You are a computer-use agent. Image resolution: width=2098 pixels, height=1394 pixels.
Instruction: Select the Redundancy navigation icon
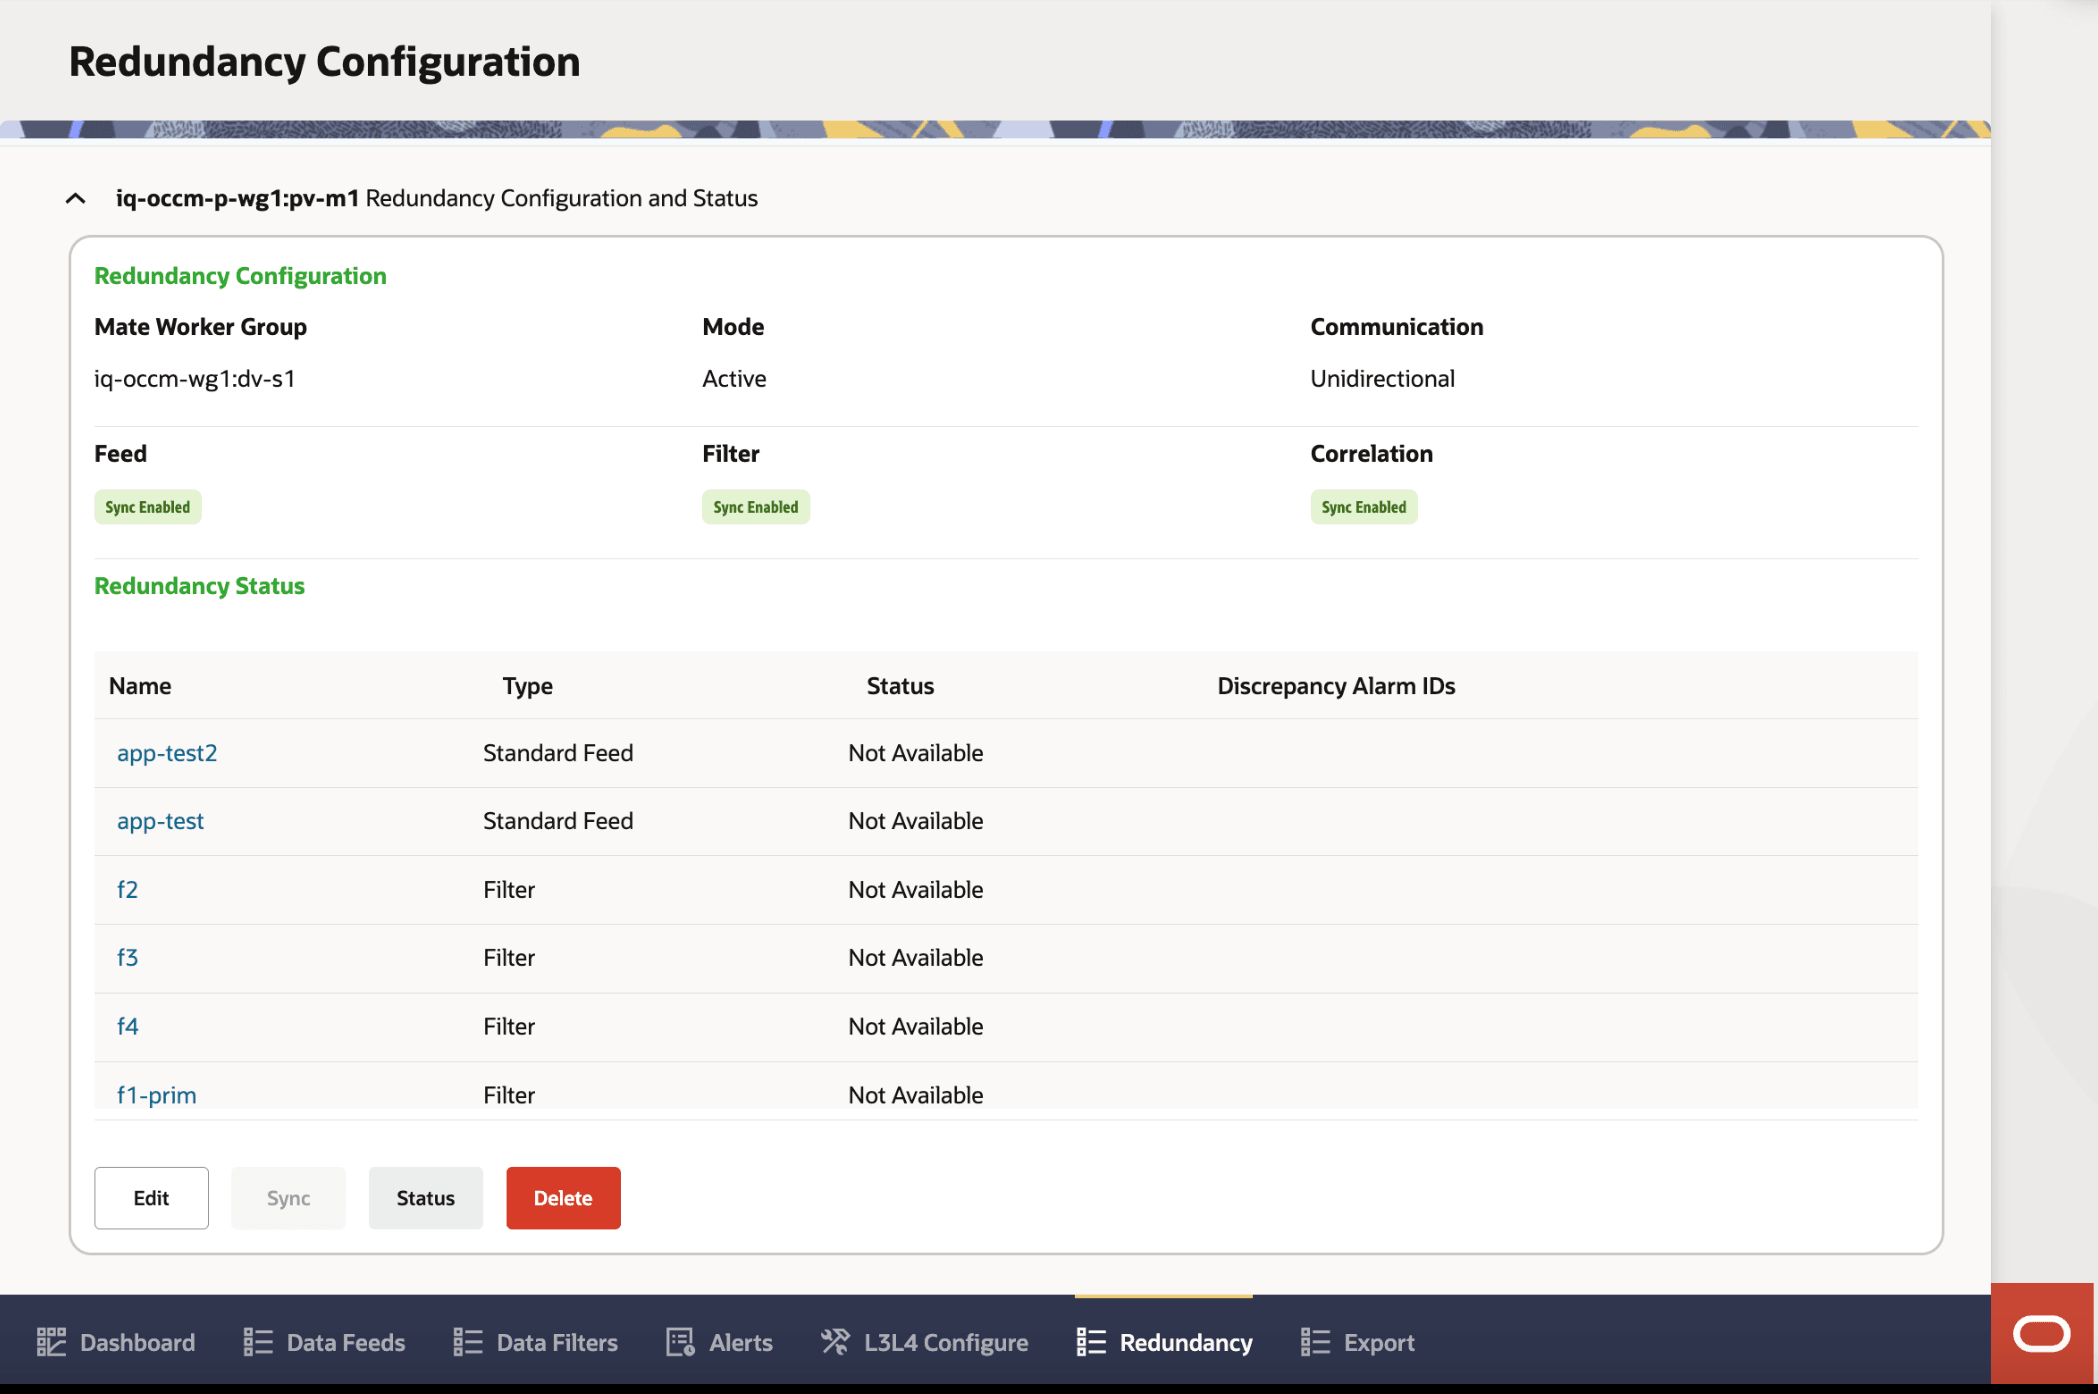pos(1090,1342)
